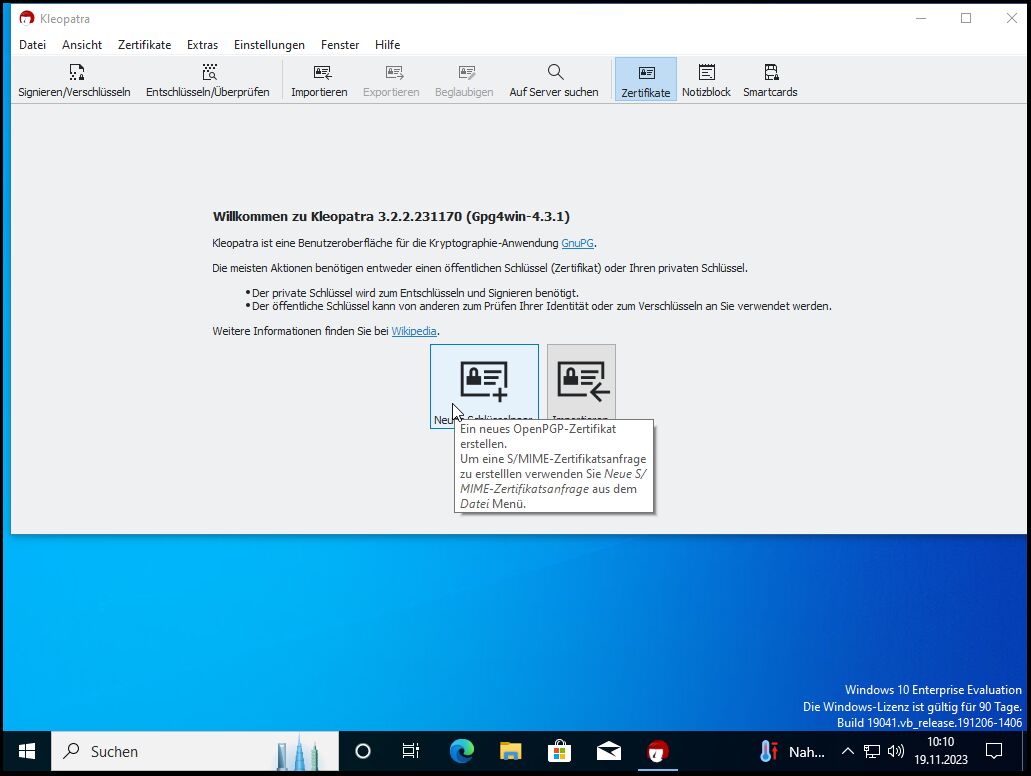The image size is (1031, 776).
Task: Open the Hilfe menu
Action: click(x=387, y=45)
